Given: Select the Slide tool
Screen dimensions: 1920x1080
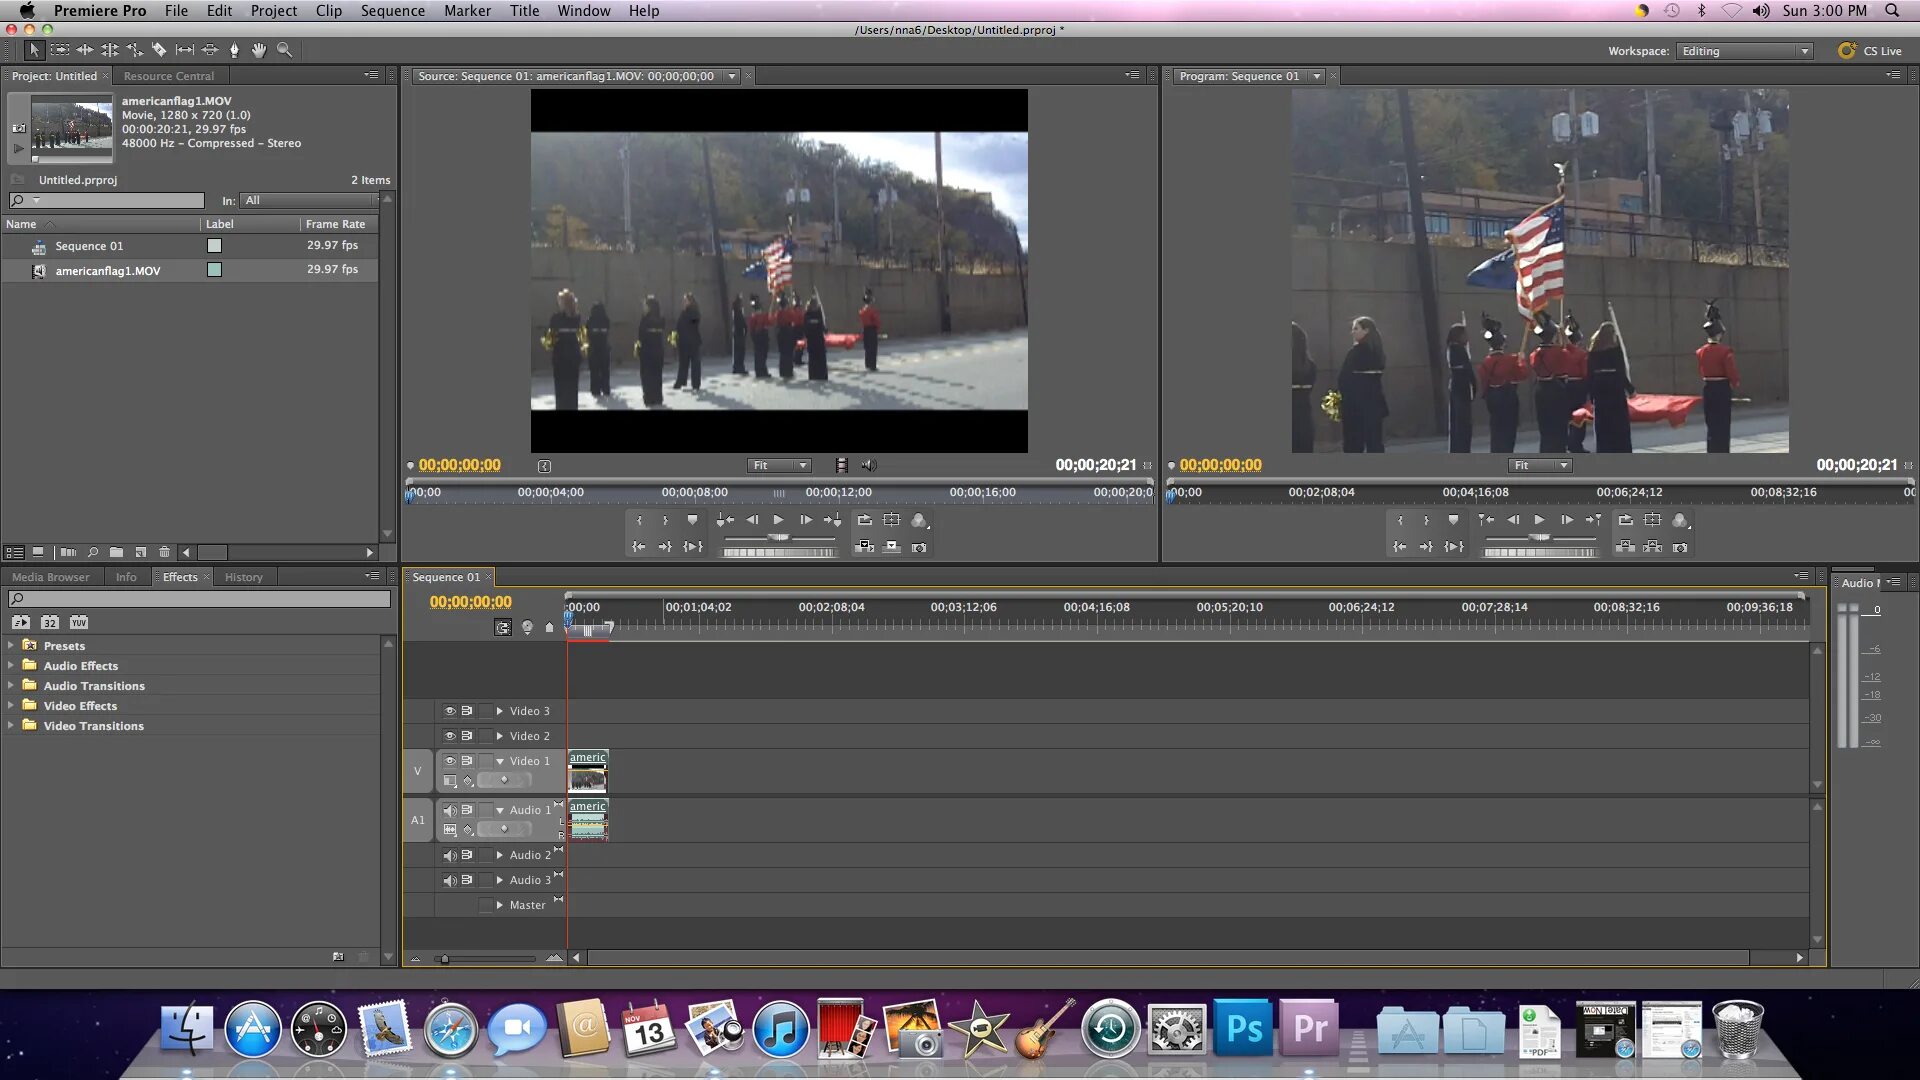Looking at the screenshot, I should pyautogui.click(x=210, y=50).
